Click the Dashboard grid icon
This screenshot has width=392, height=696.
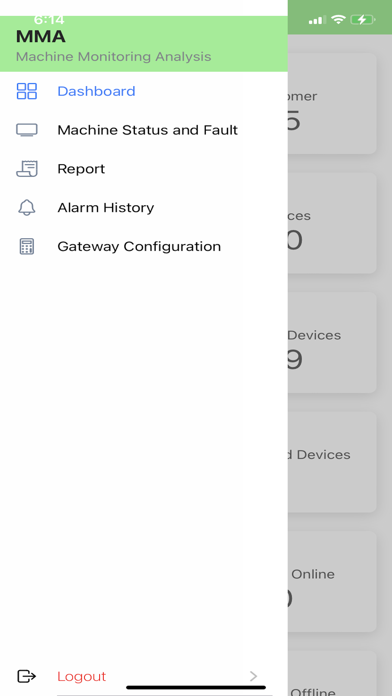tap(27, 91)
